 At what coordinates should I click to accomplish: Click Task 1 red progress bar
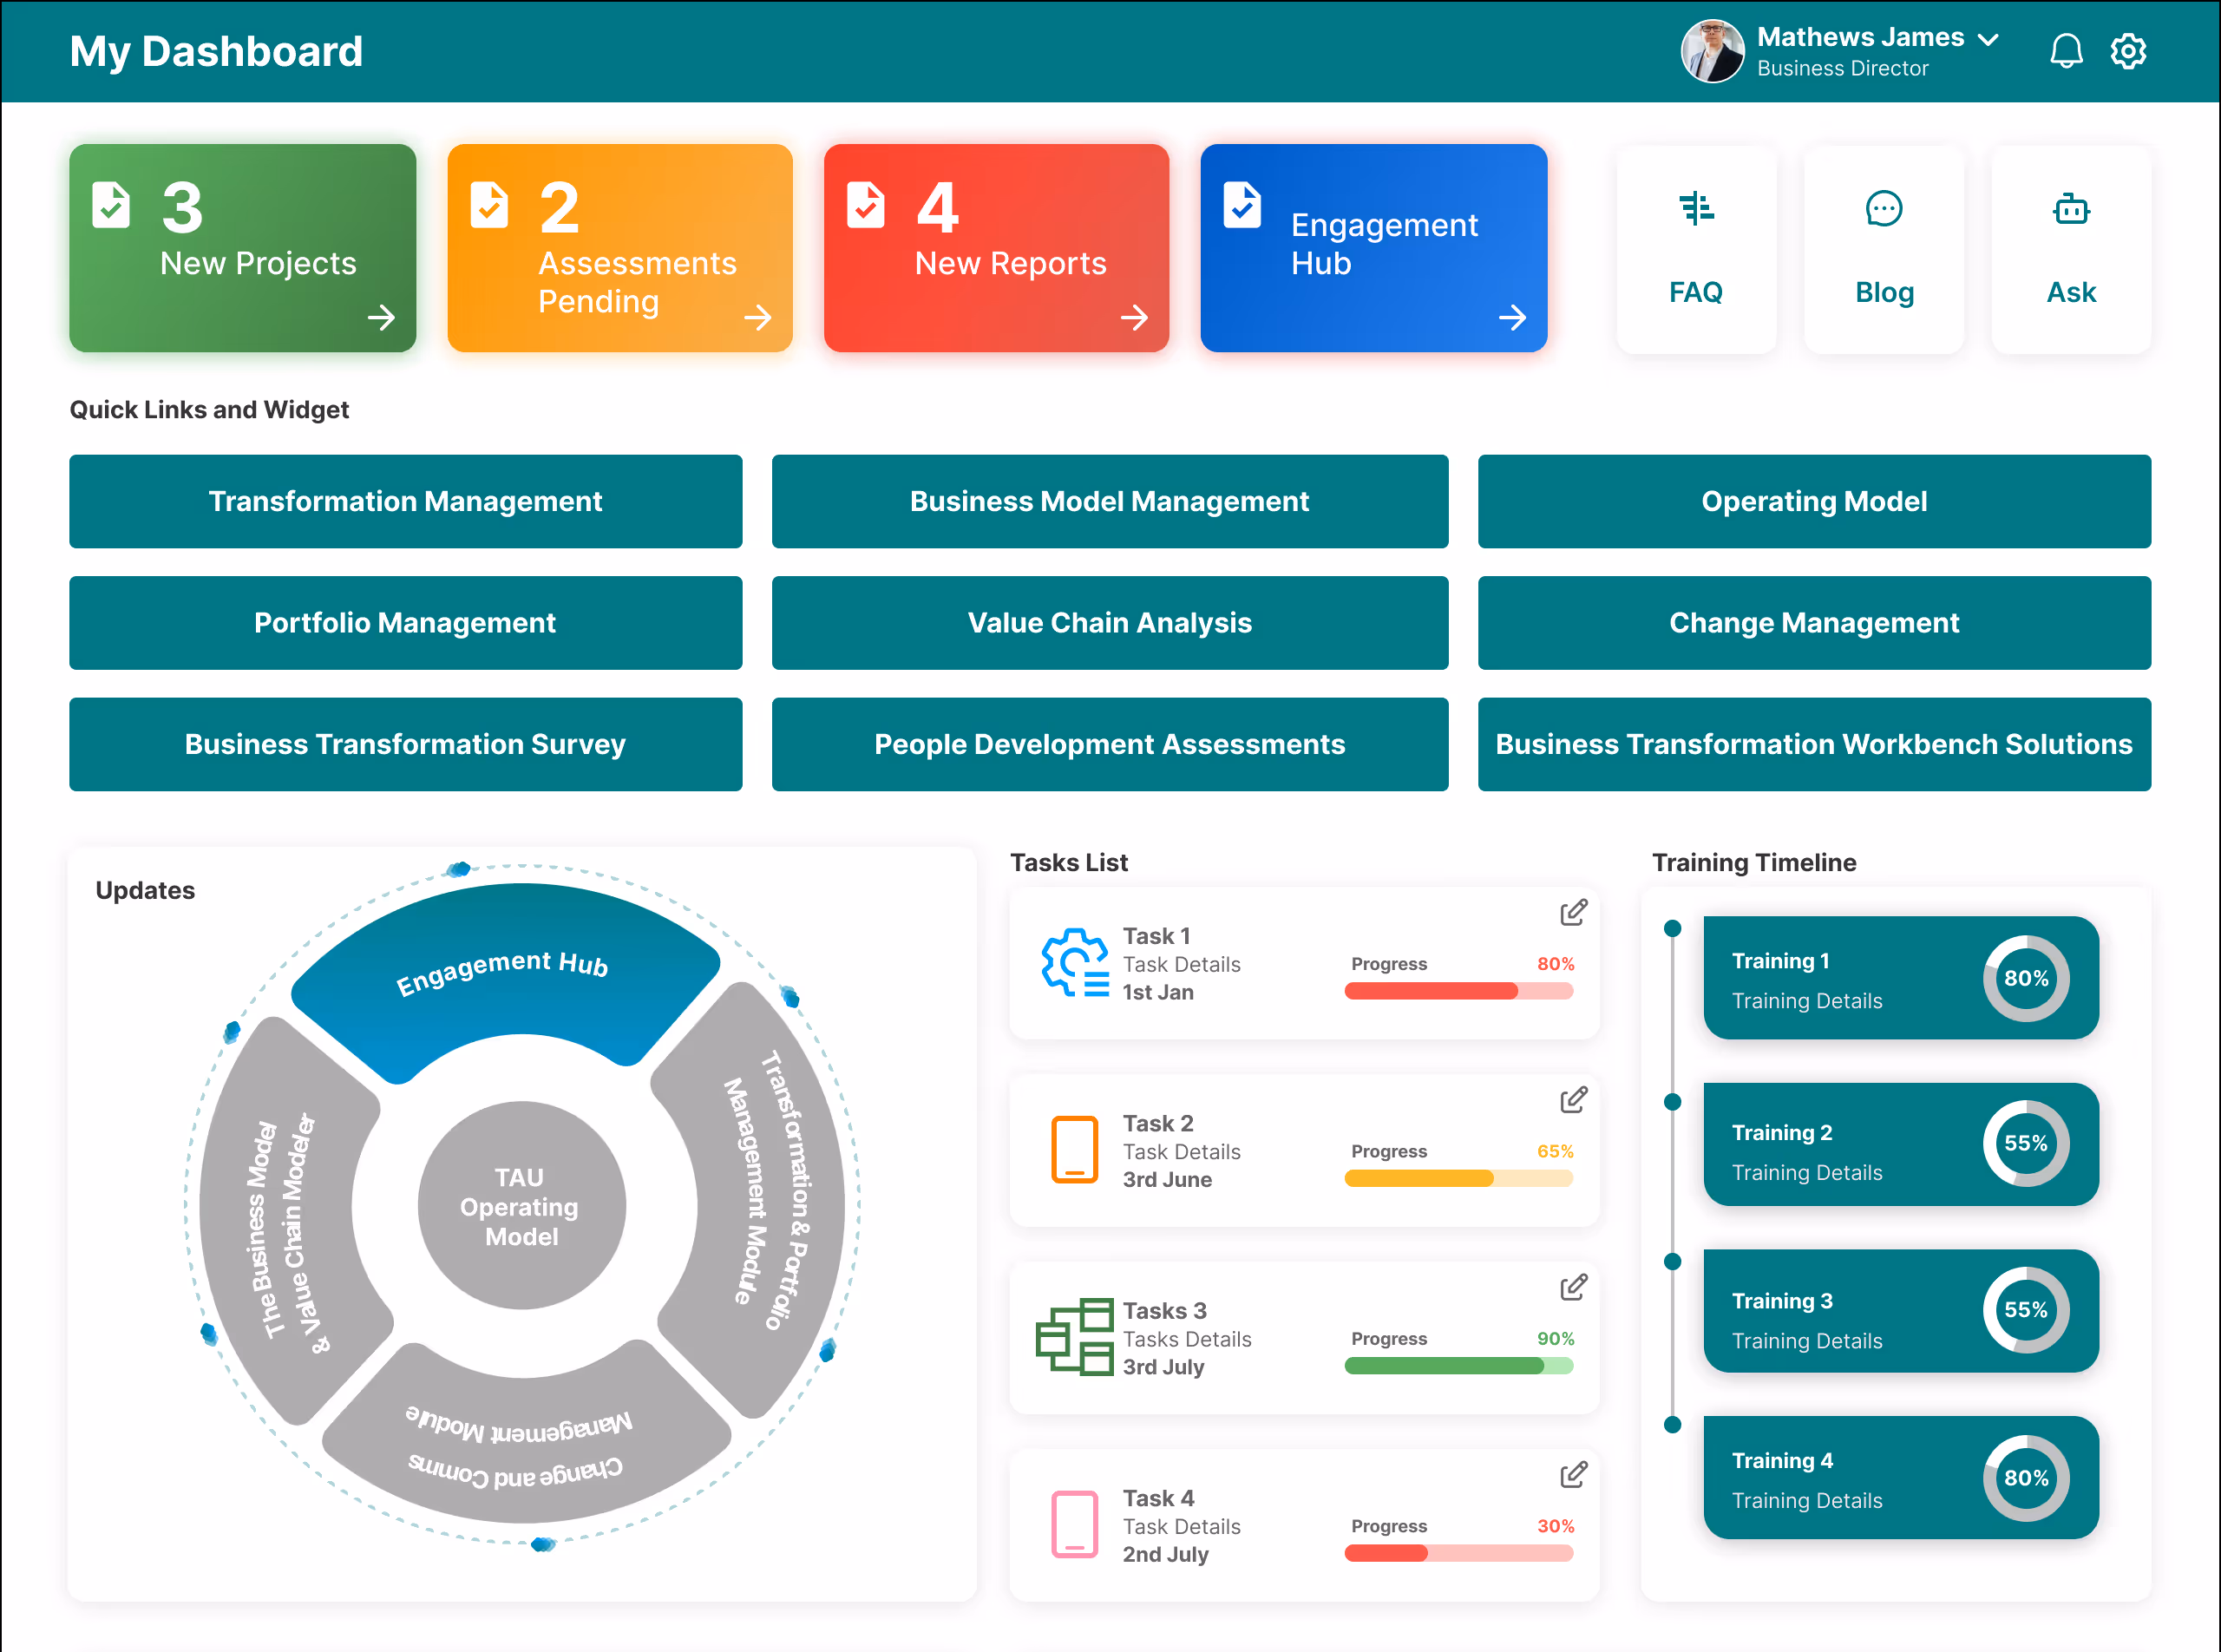1459,991
